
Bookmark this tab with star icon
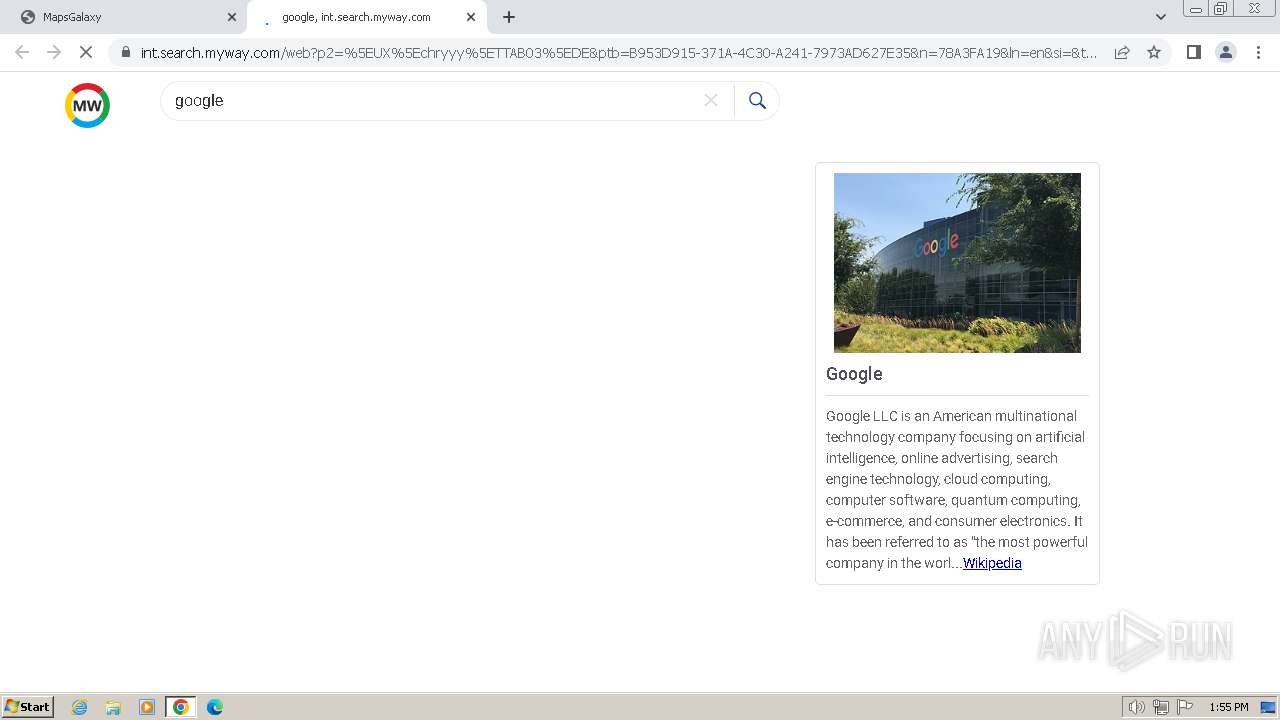tap(1154, 52)
